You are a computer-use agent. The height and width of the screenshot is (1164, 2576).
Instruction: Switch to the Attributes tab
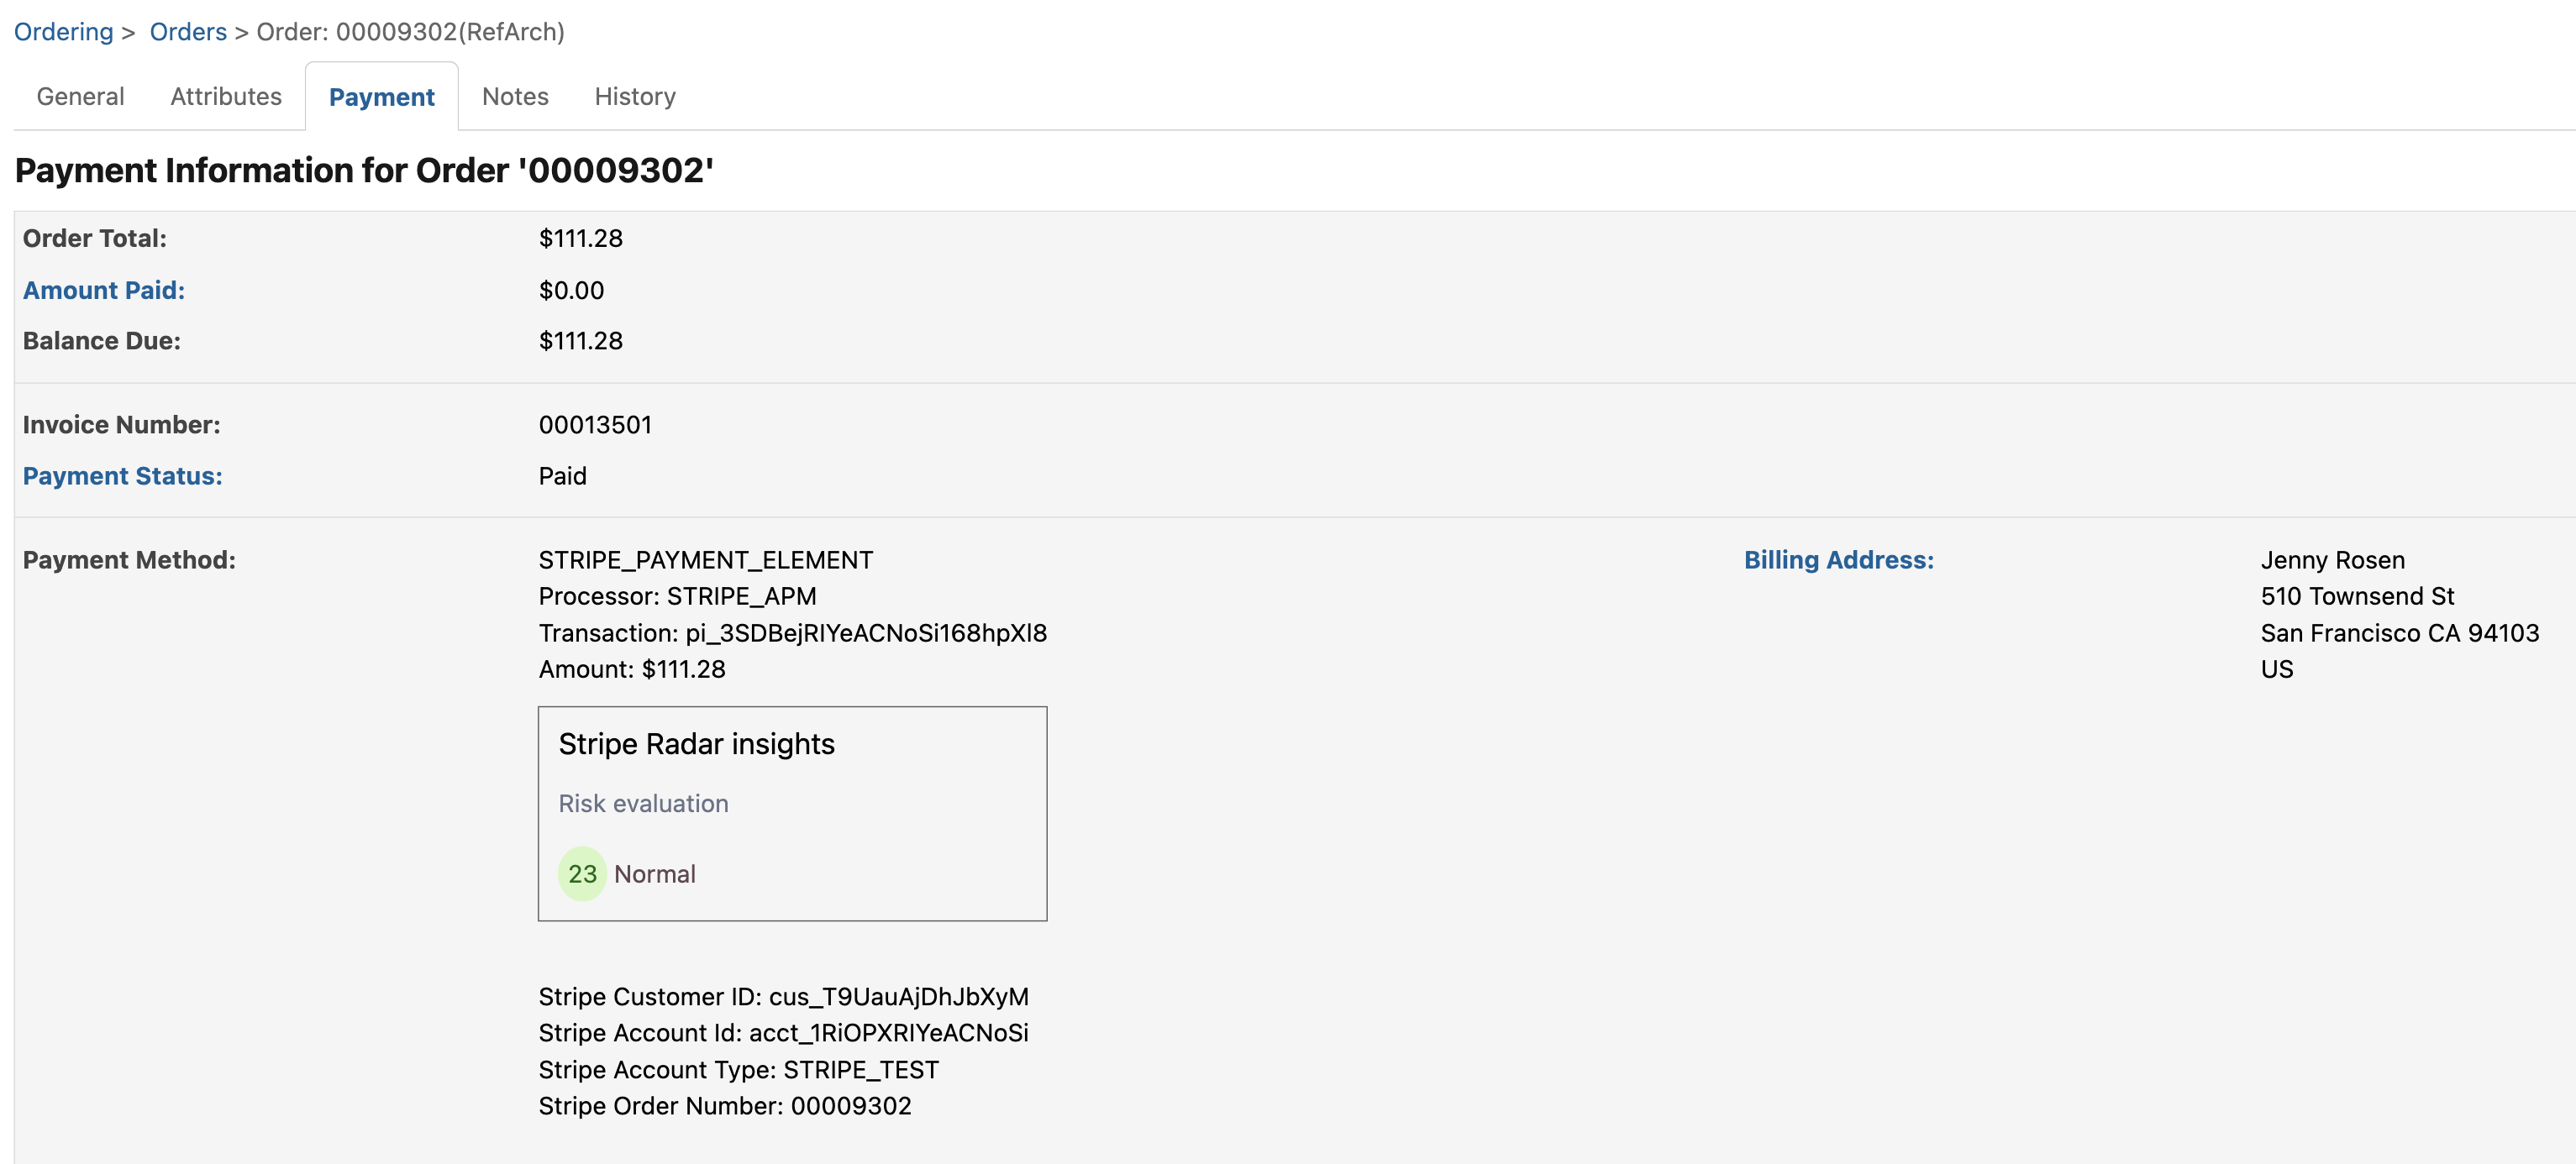226,97
